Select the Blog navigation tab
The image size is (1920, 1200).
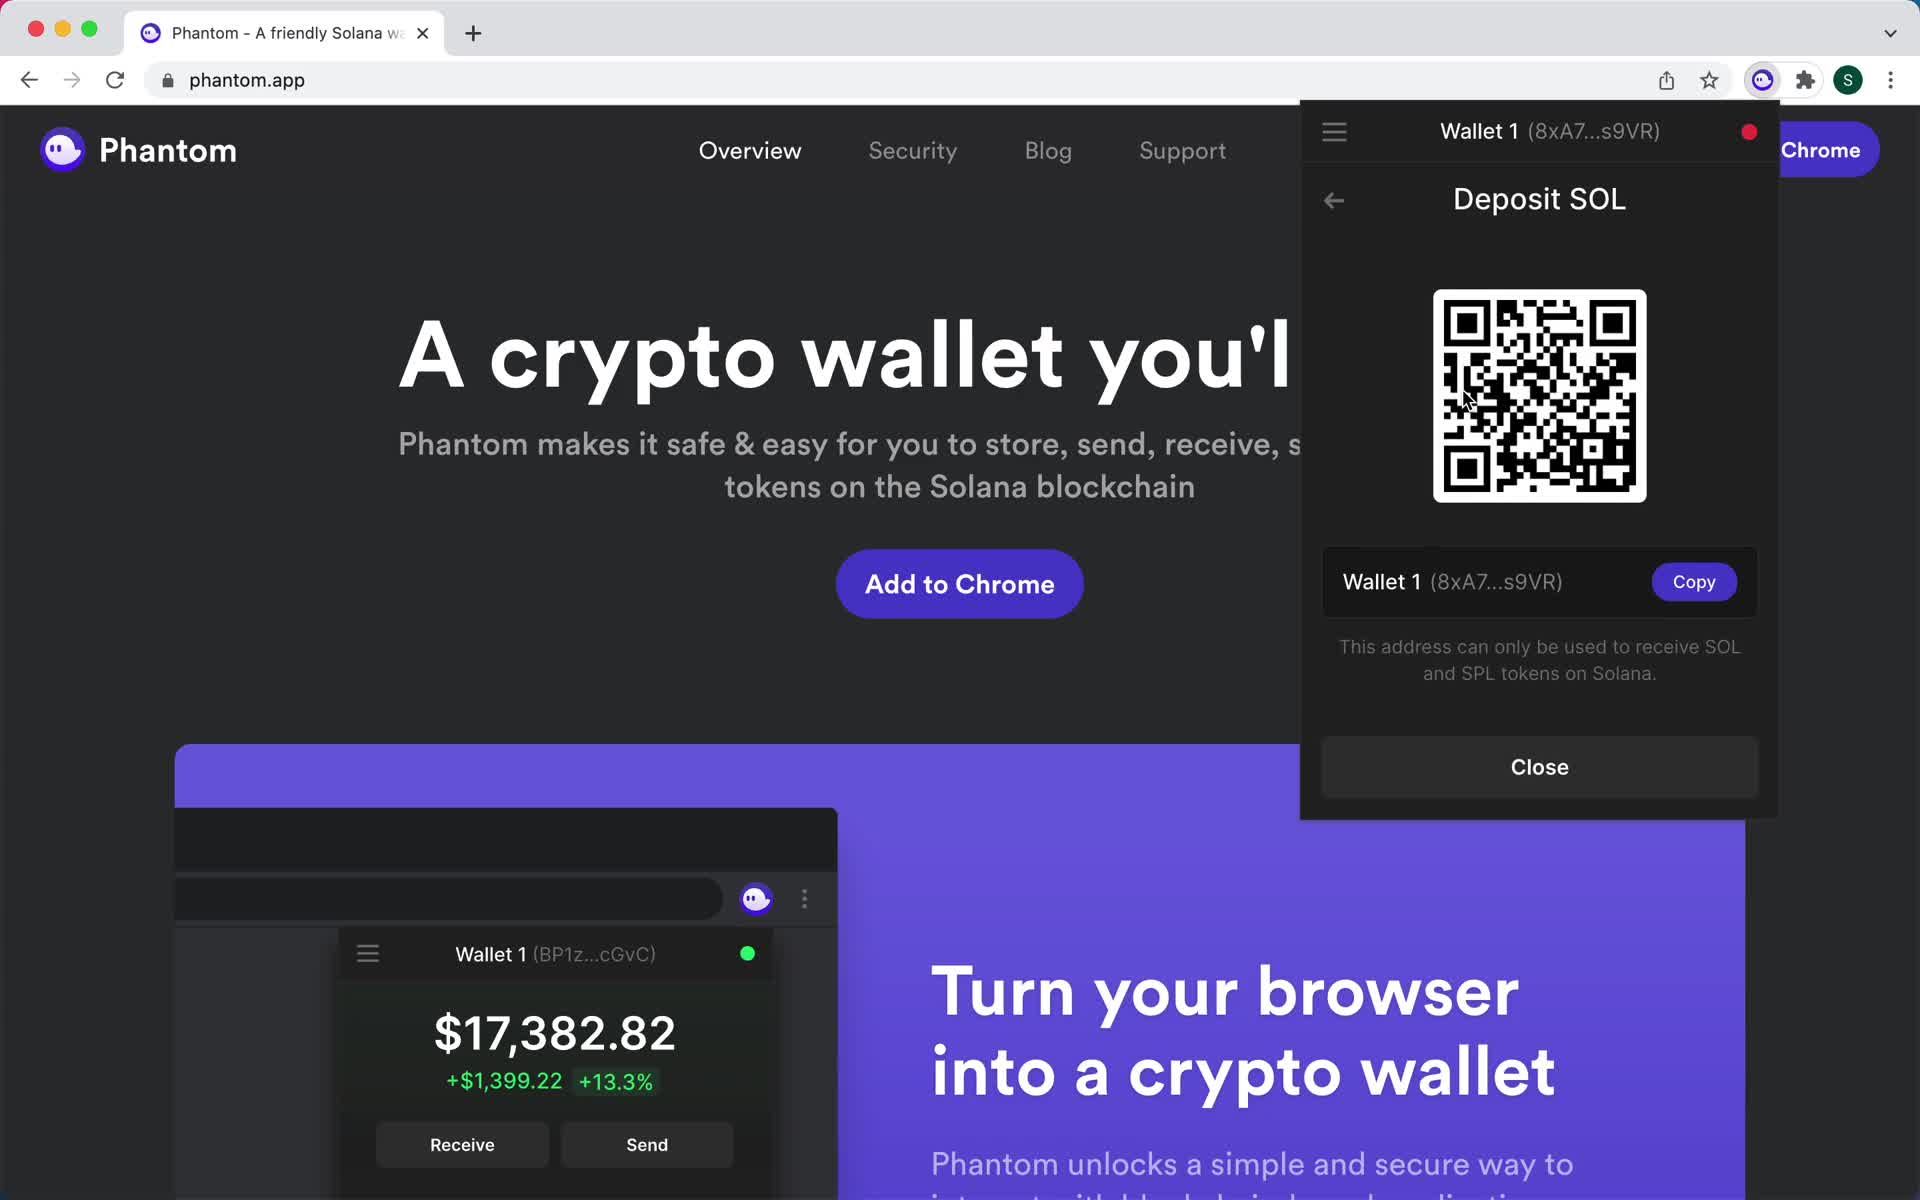click(1048, 149)
